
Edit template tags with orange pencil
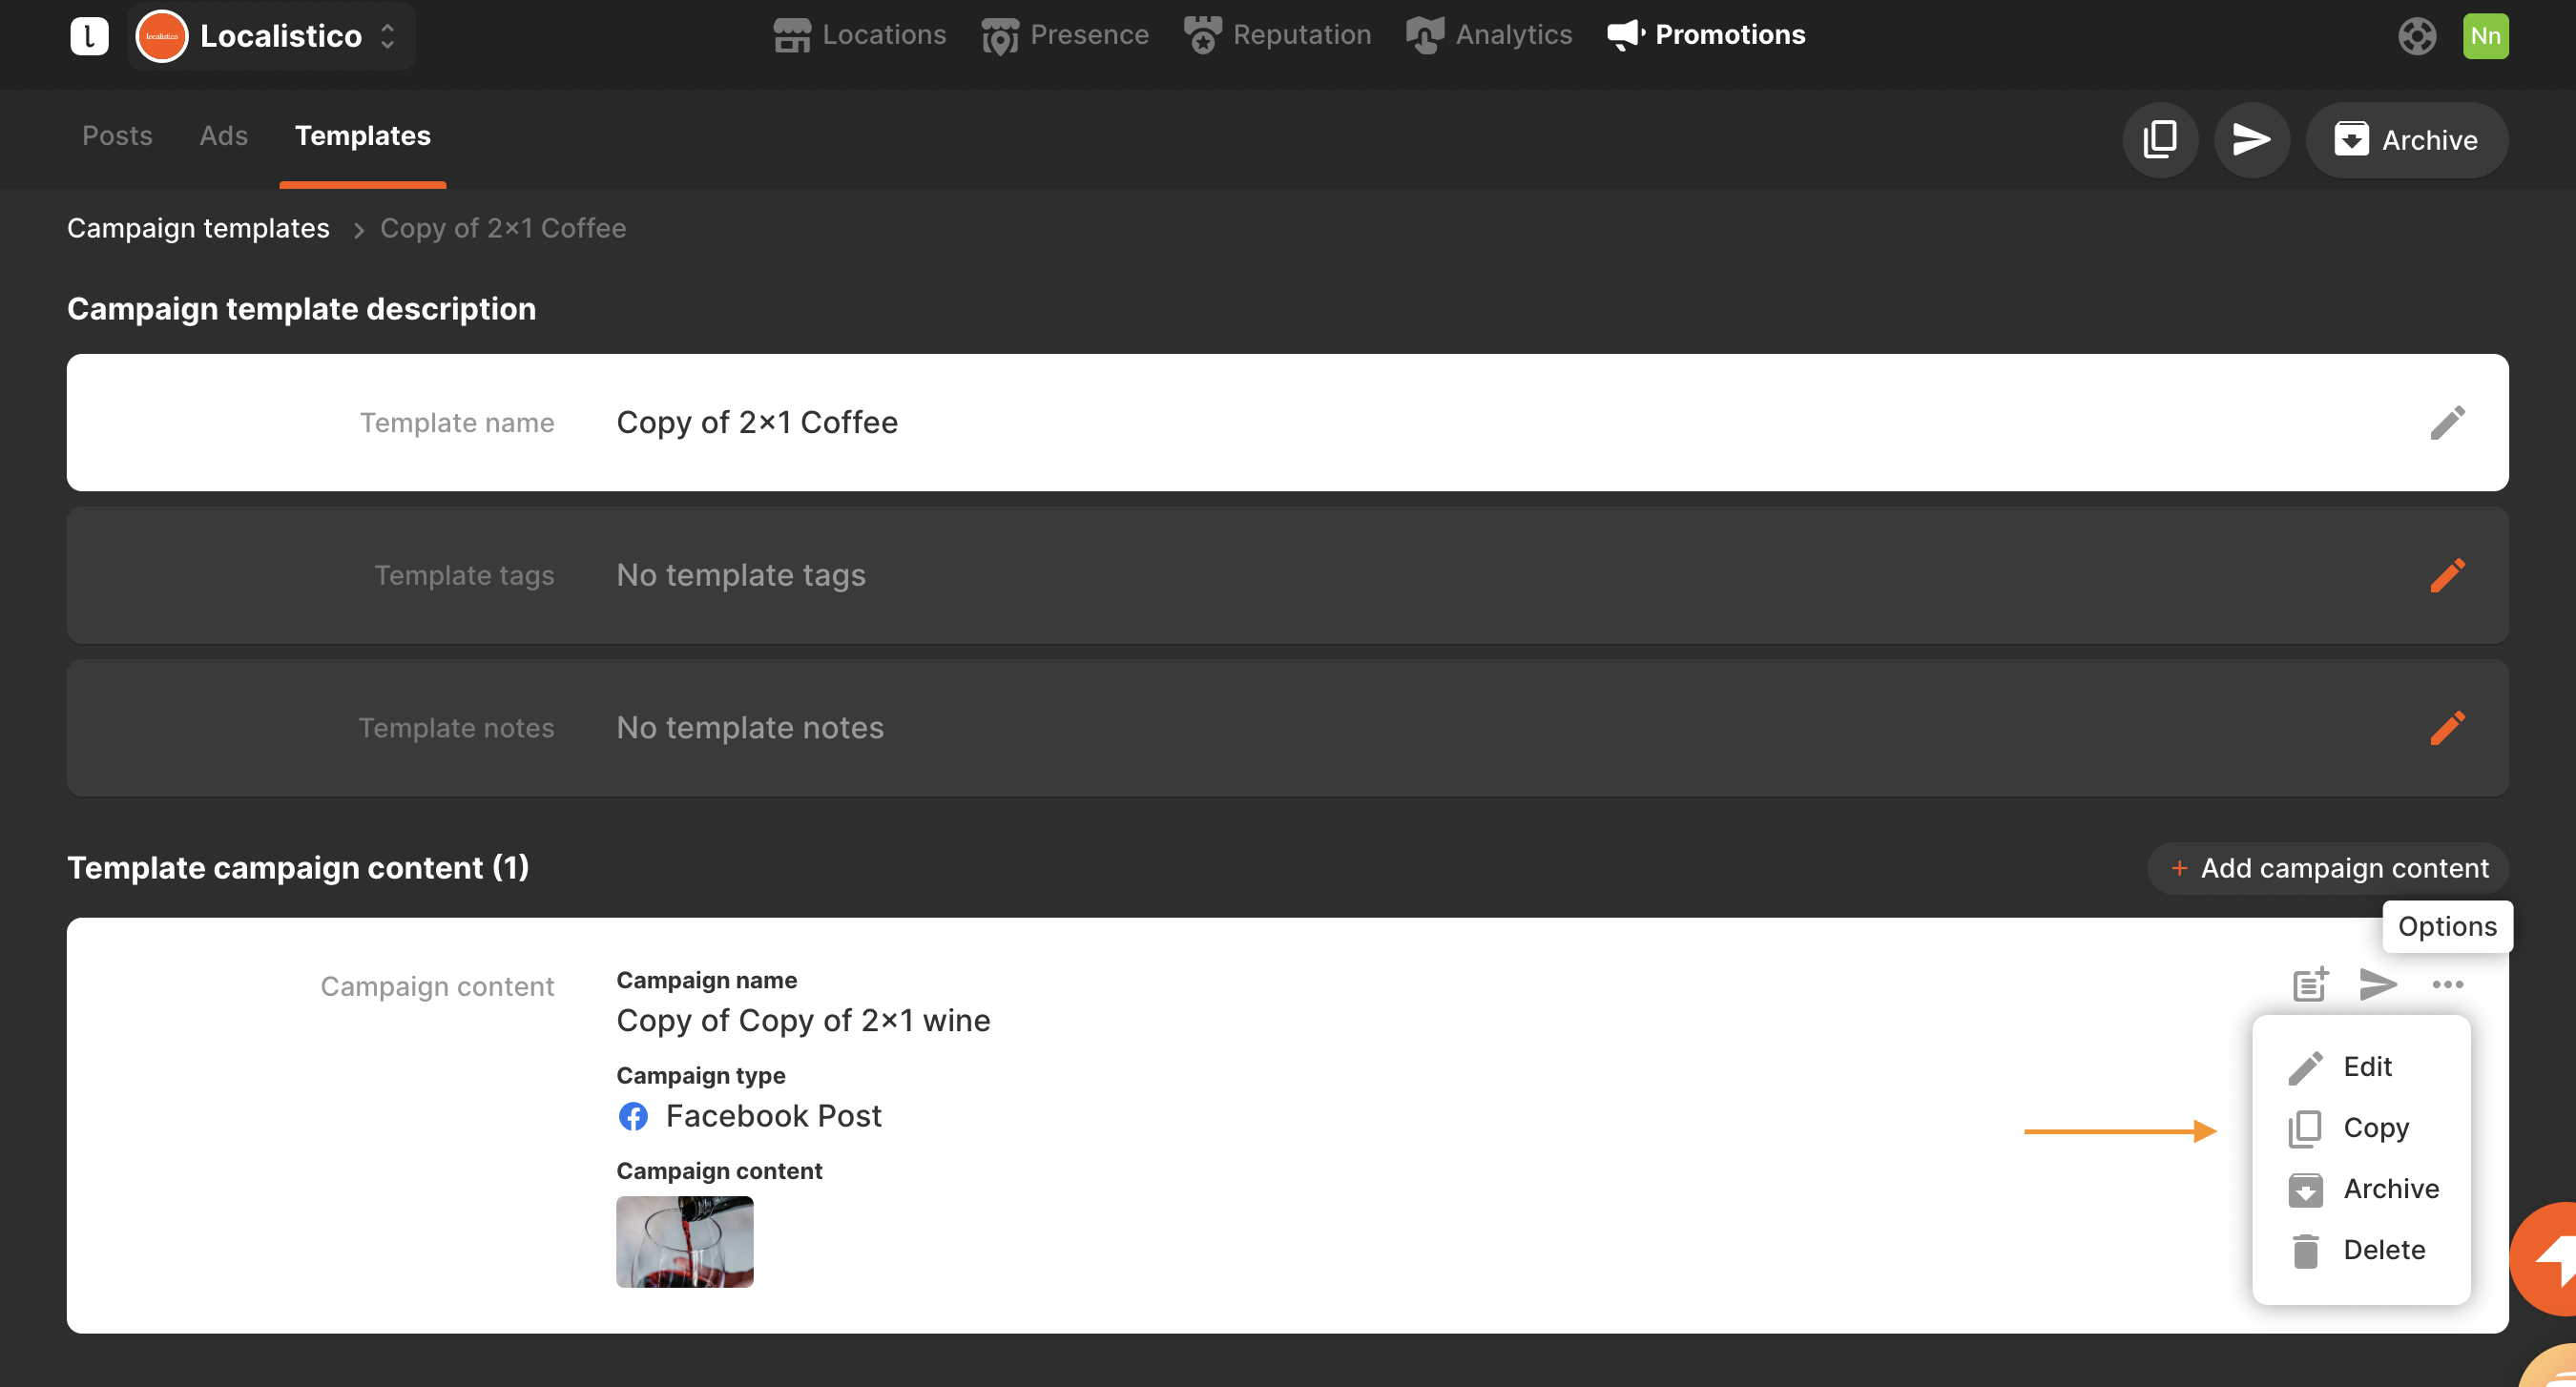click(2447, 575)
